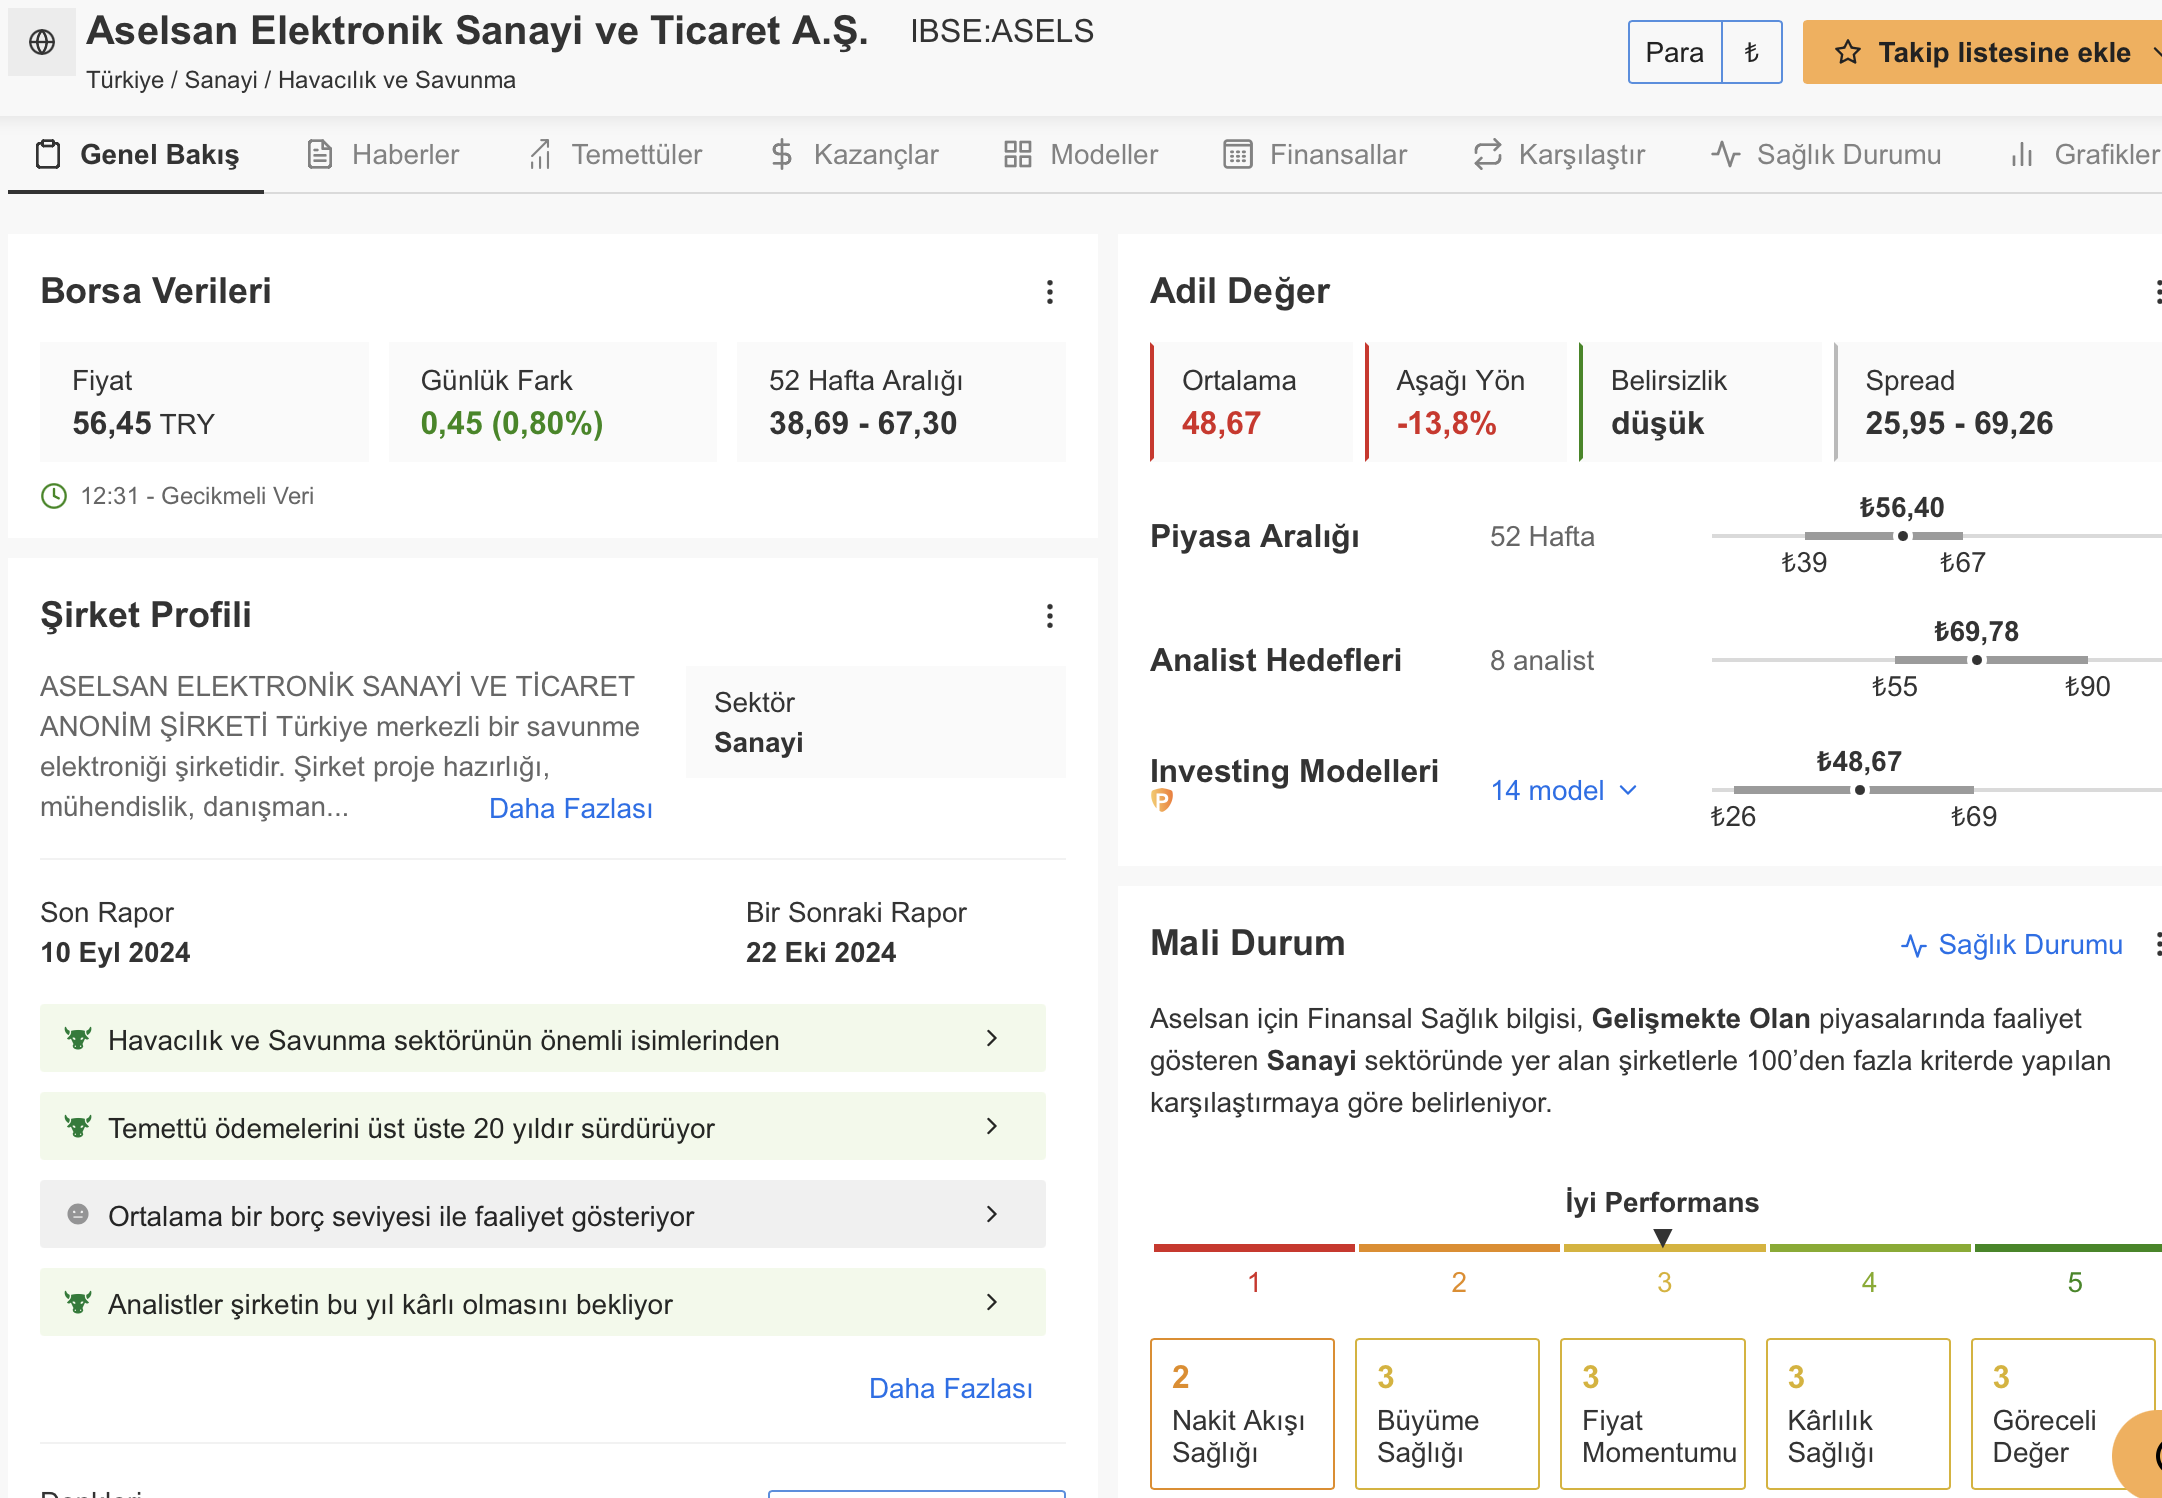This screenshot has width=2162, height=1498.
Task: Select the Para currency toggle option
Action: [x=1675, y=52]
